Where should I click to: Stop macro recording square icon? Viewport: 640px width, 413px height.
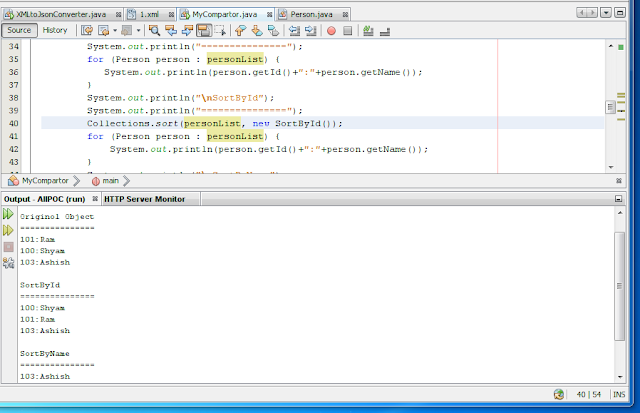click(x=347, y=31)
